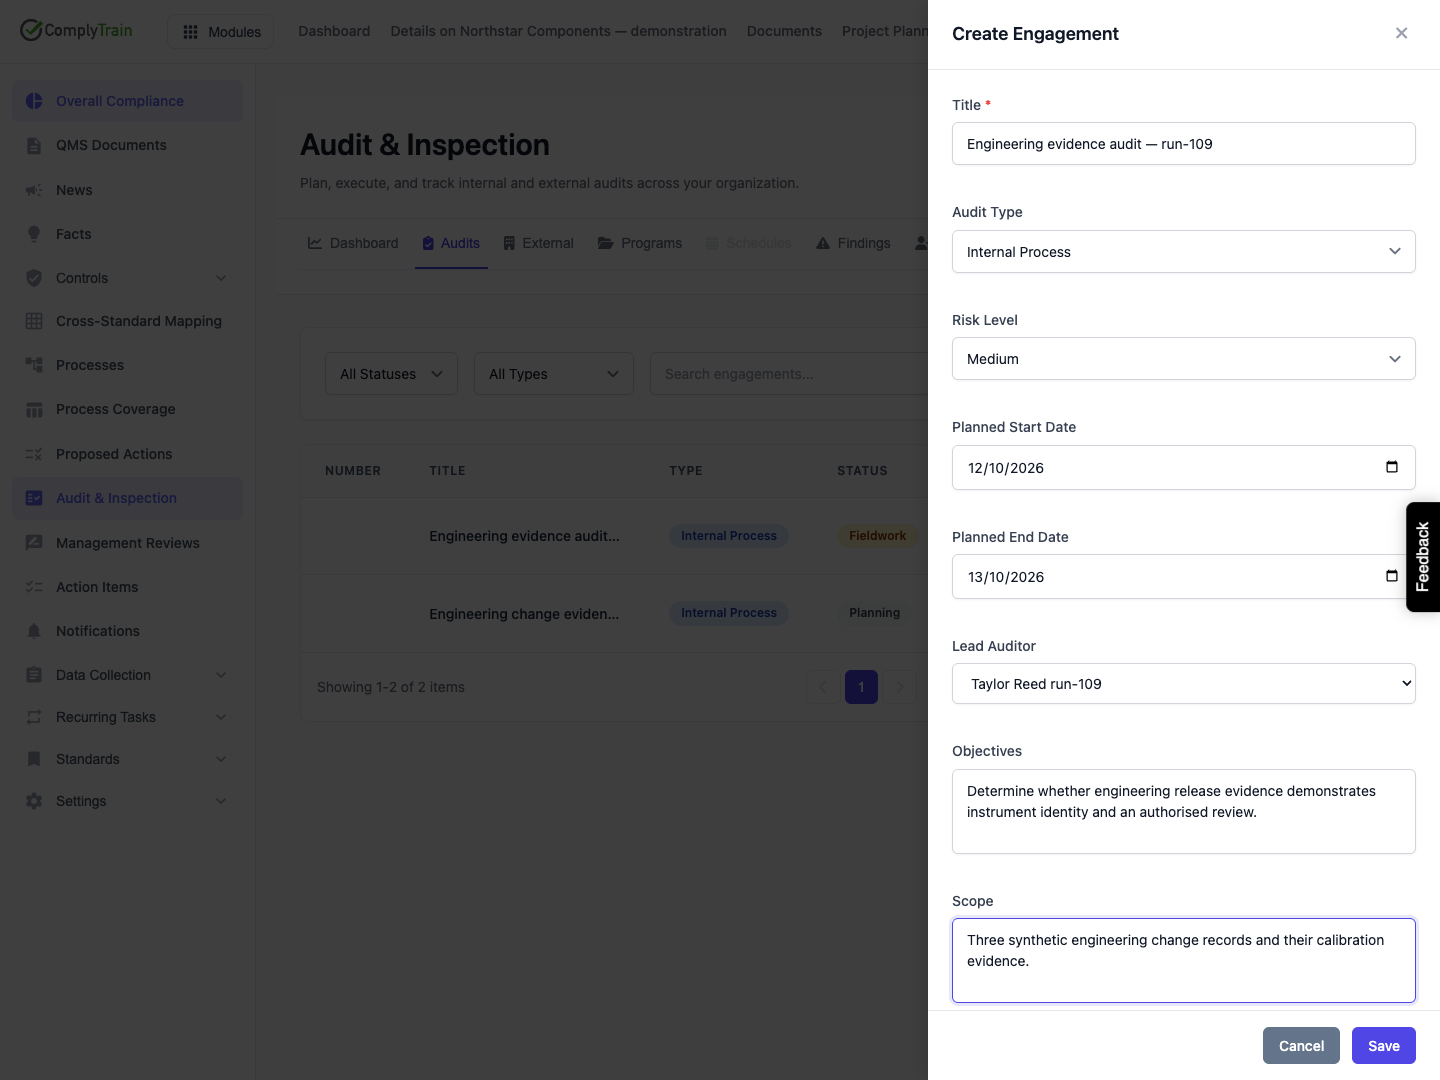Click the Engineering change eviden... row title
Viewport: 1440px width, 1080px height.
pyautogui.click(x=524, y=614)
